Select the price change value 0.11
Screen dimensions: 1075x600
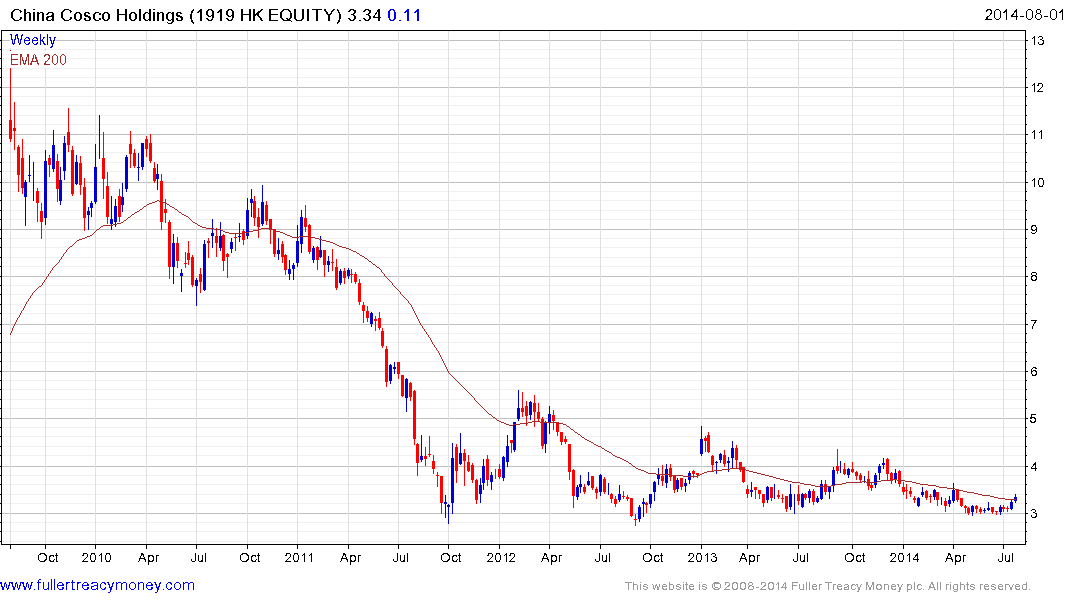(404, 15)
